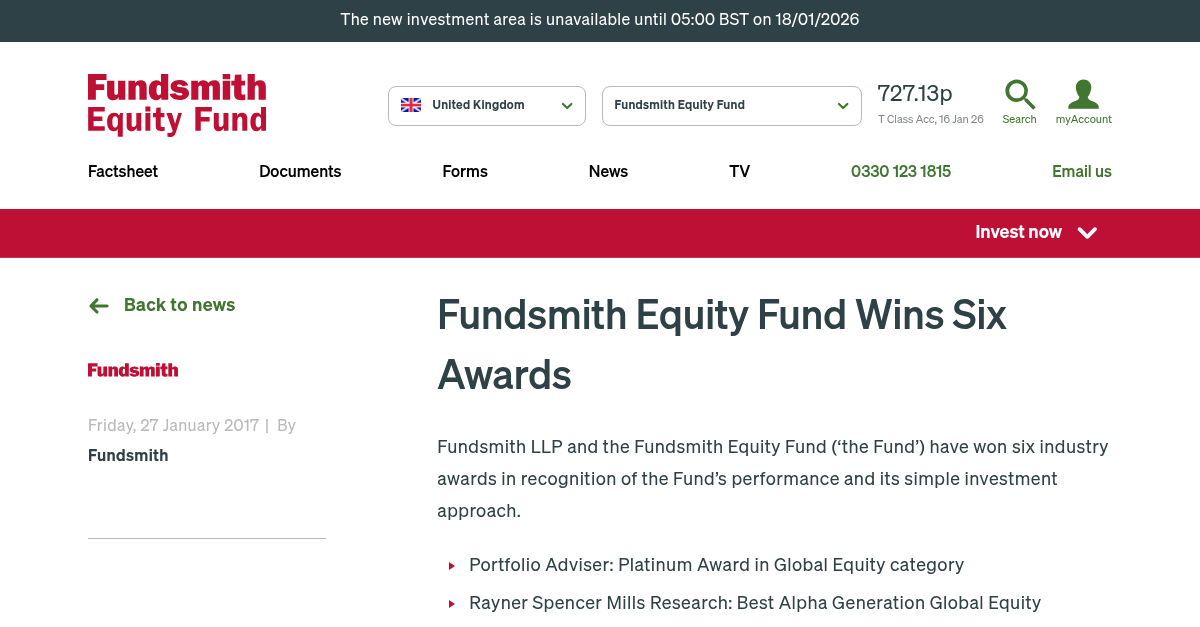The width and height of the screenshot is (1200, 627).
Task: Click the News menu item
Action: (608, 171)
